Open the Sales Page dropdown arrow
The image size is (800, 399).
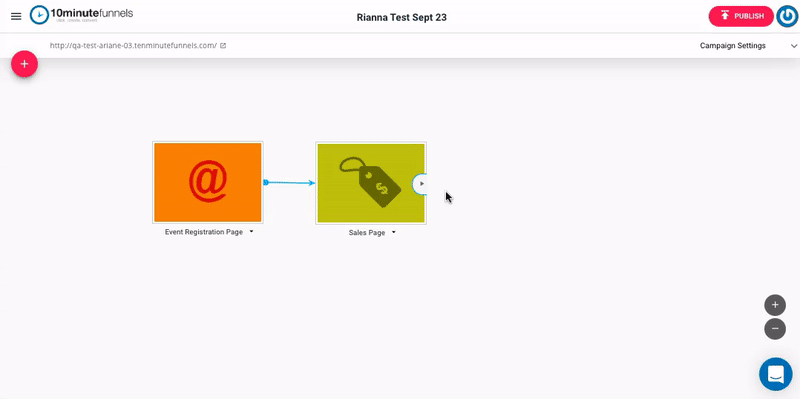[394, 232]
